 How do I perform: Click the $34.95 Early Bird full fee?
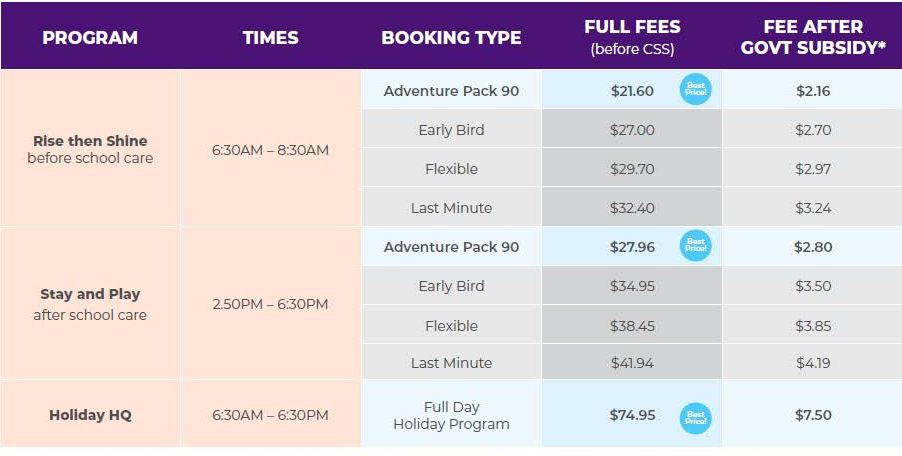click(x=632, y=286)
